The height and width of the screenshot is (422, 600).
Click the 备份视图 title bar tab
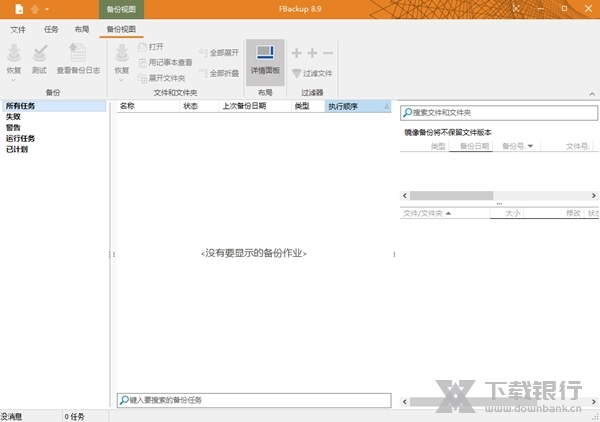click(121, 9)
